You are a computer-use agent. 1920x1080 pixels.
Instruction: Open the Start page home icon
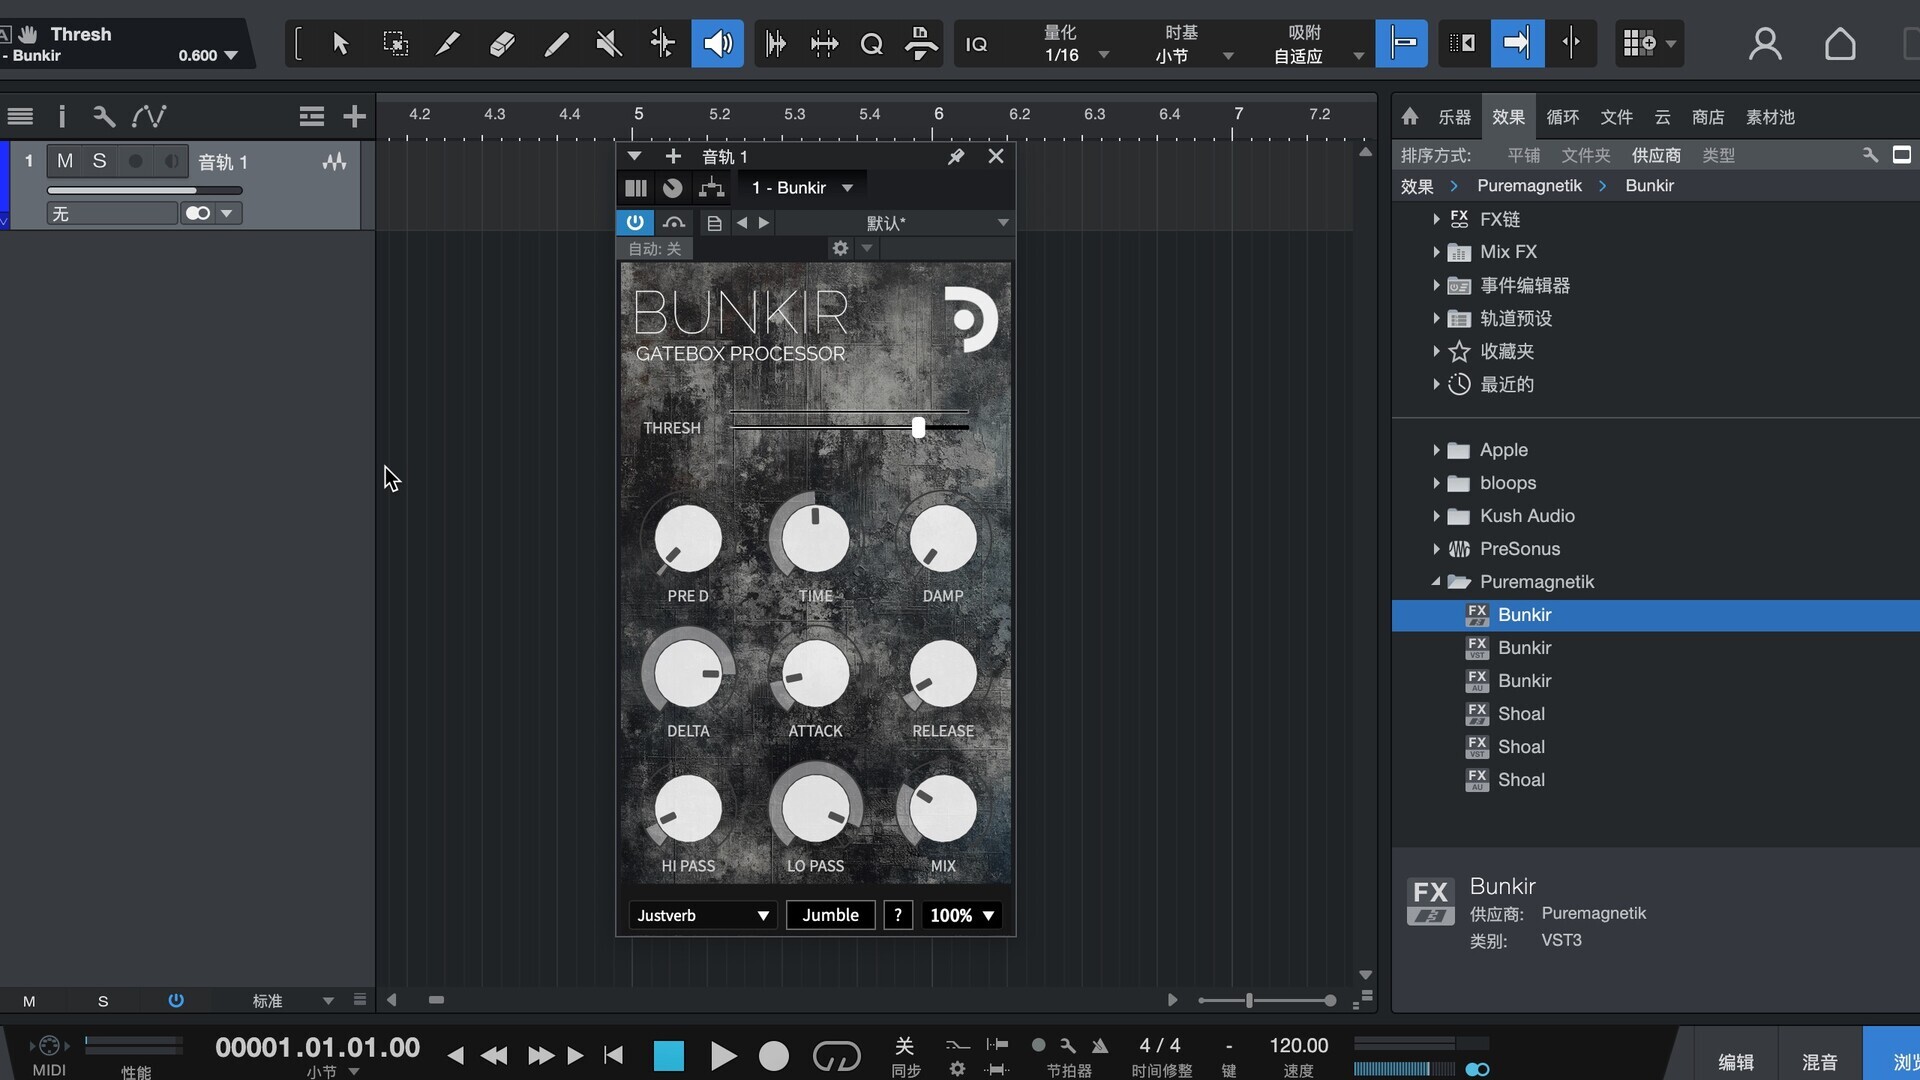[x=1840, y=44]
